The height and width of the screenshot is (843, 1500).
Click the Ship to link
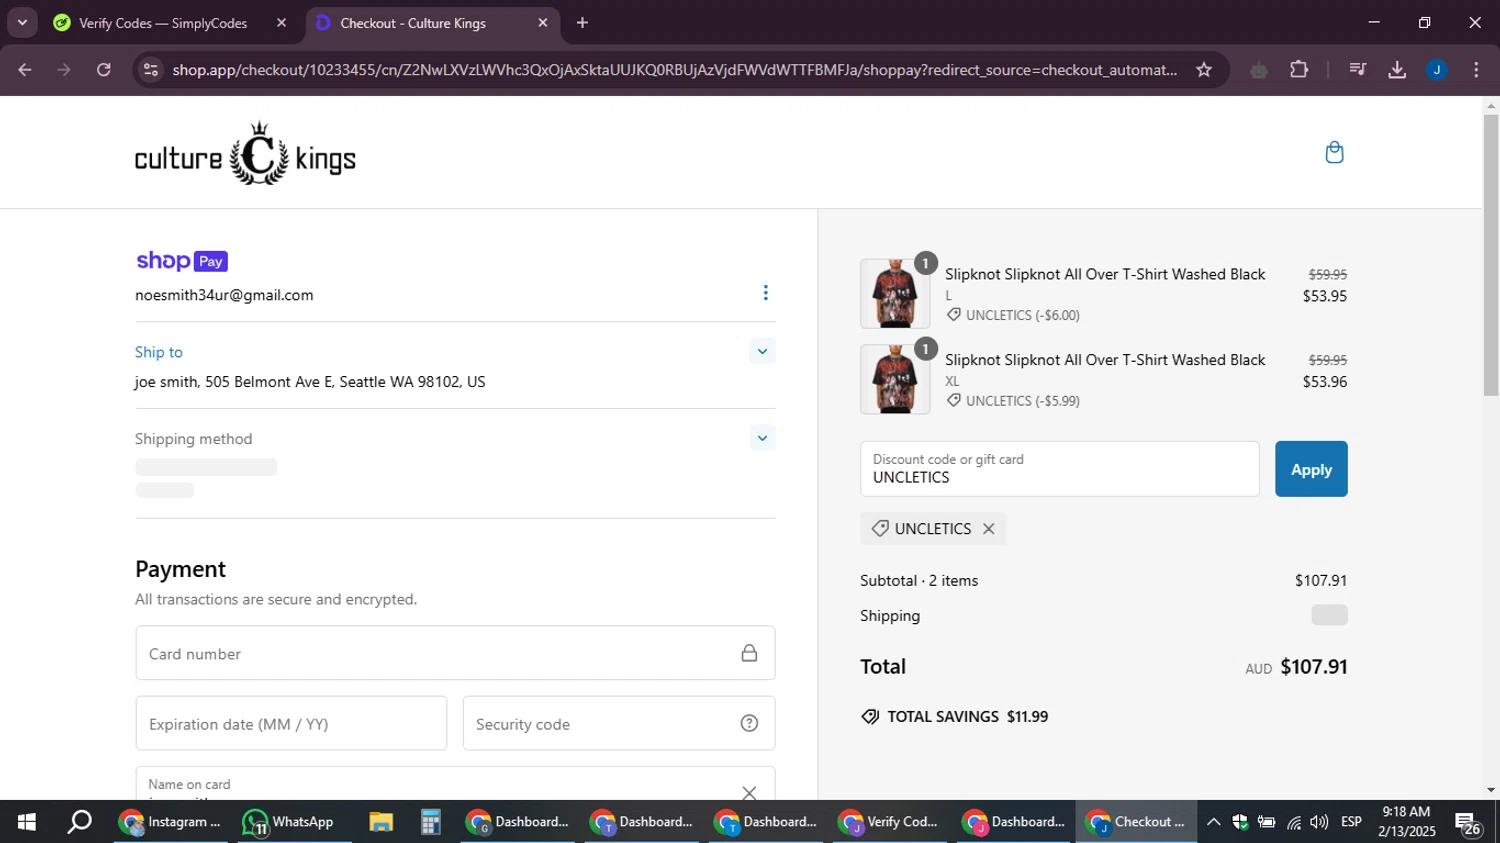pyautogui.click(x=159, y=352)
